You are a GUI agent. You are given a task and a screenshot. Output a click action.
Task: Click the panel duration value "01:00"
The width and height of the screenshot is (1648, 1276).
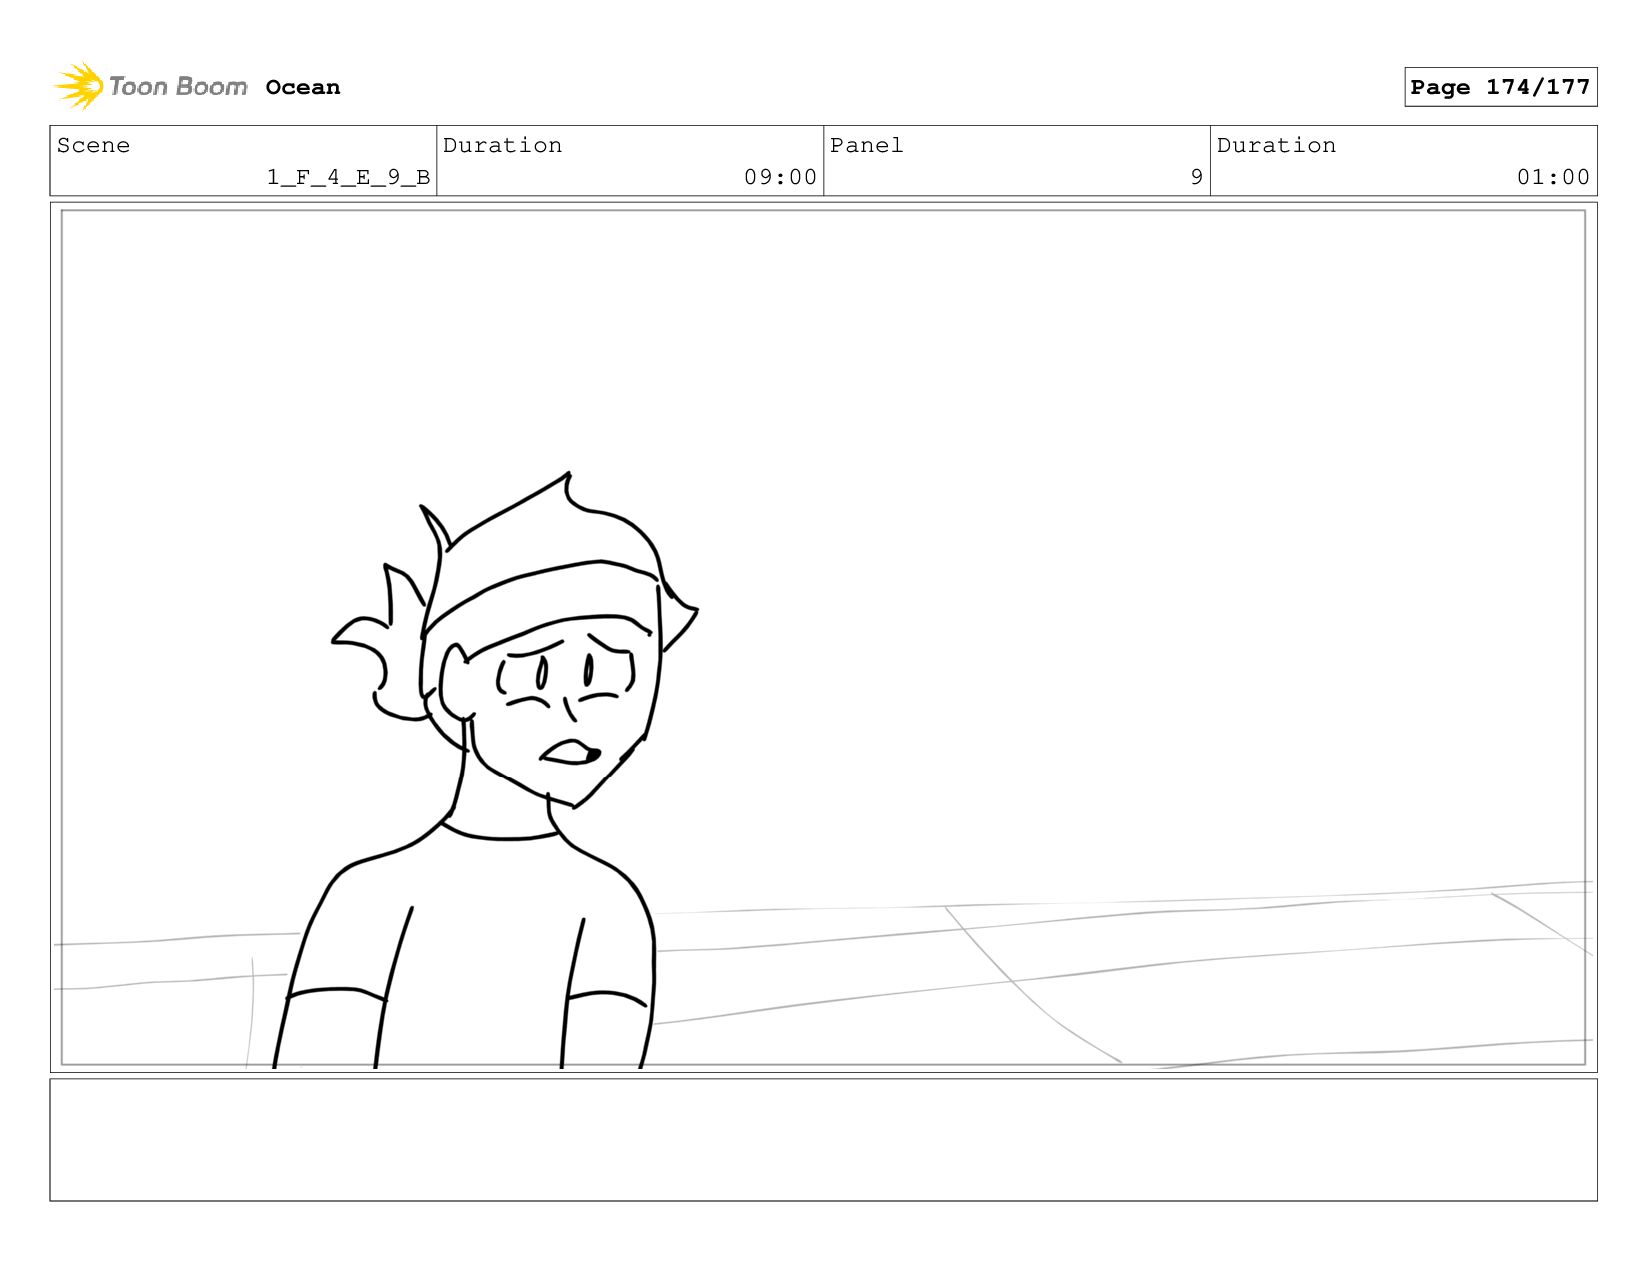click(x=1553, y=177)
